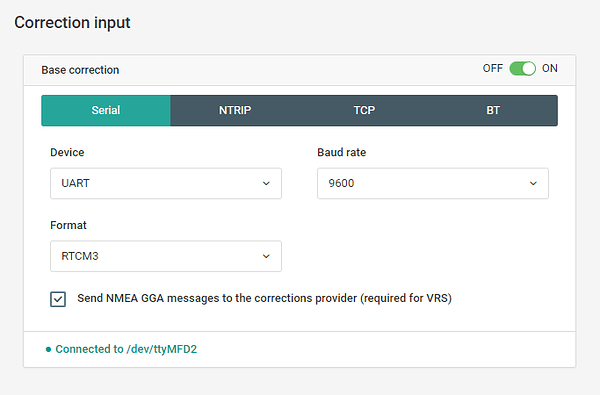Viewport: 600px width, 395px height.
Task: Open the Format dropdown showing RTCM3
Action: 166,256
